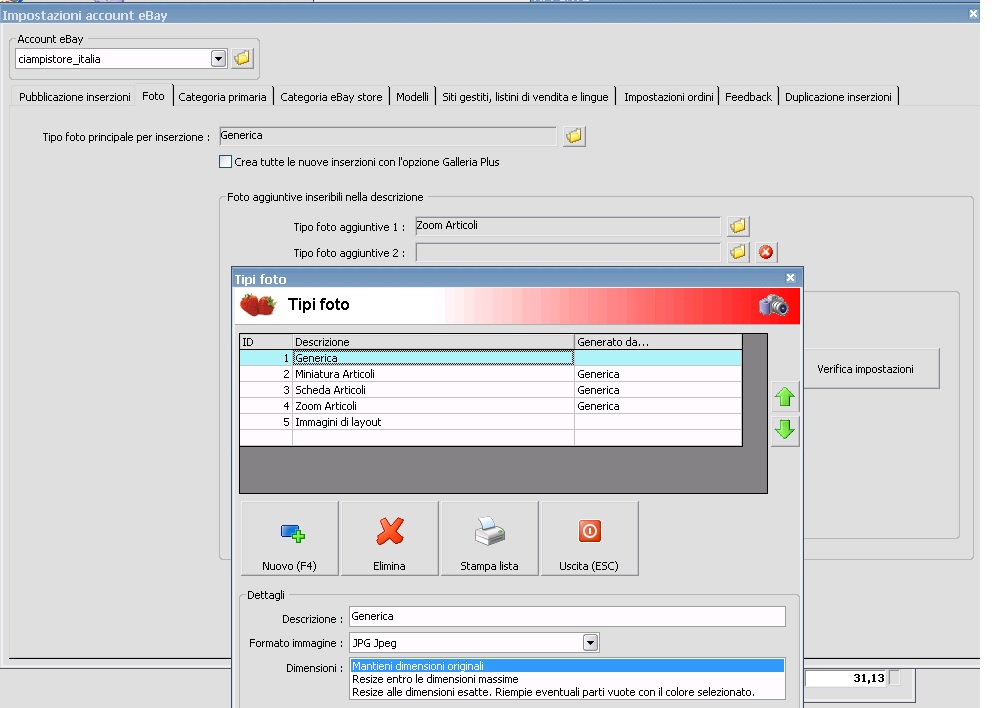This screenshot has width=1008, height=708.
Task: Move selected photo type down with green arrow
Action: (x=785, y=431)
